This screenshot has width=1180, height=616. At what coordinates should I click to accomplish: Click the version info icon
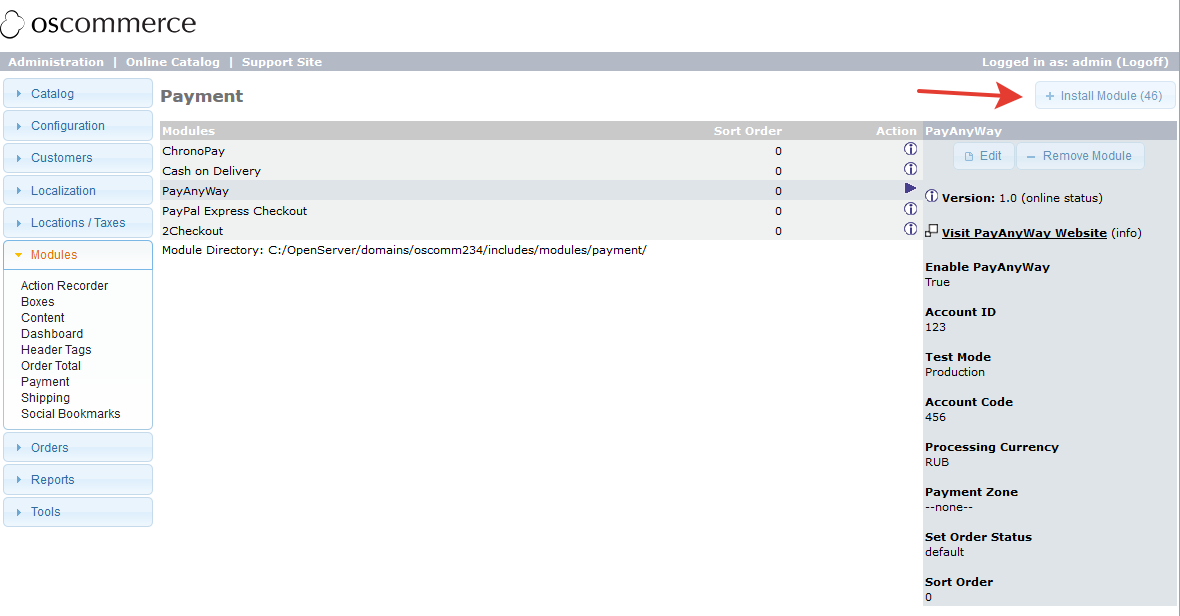pos(932,196)
